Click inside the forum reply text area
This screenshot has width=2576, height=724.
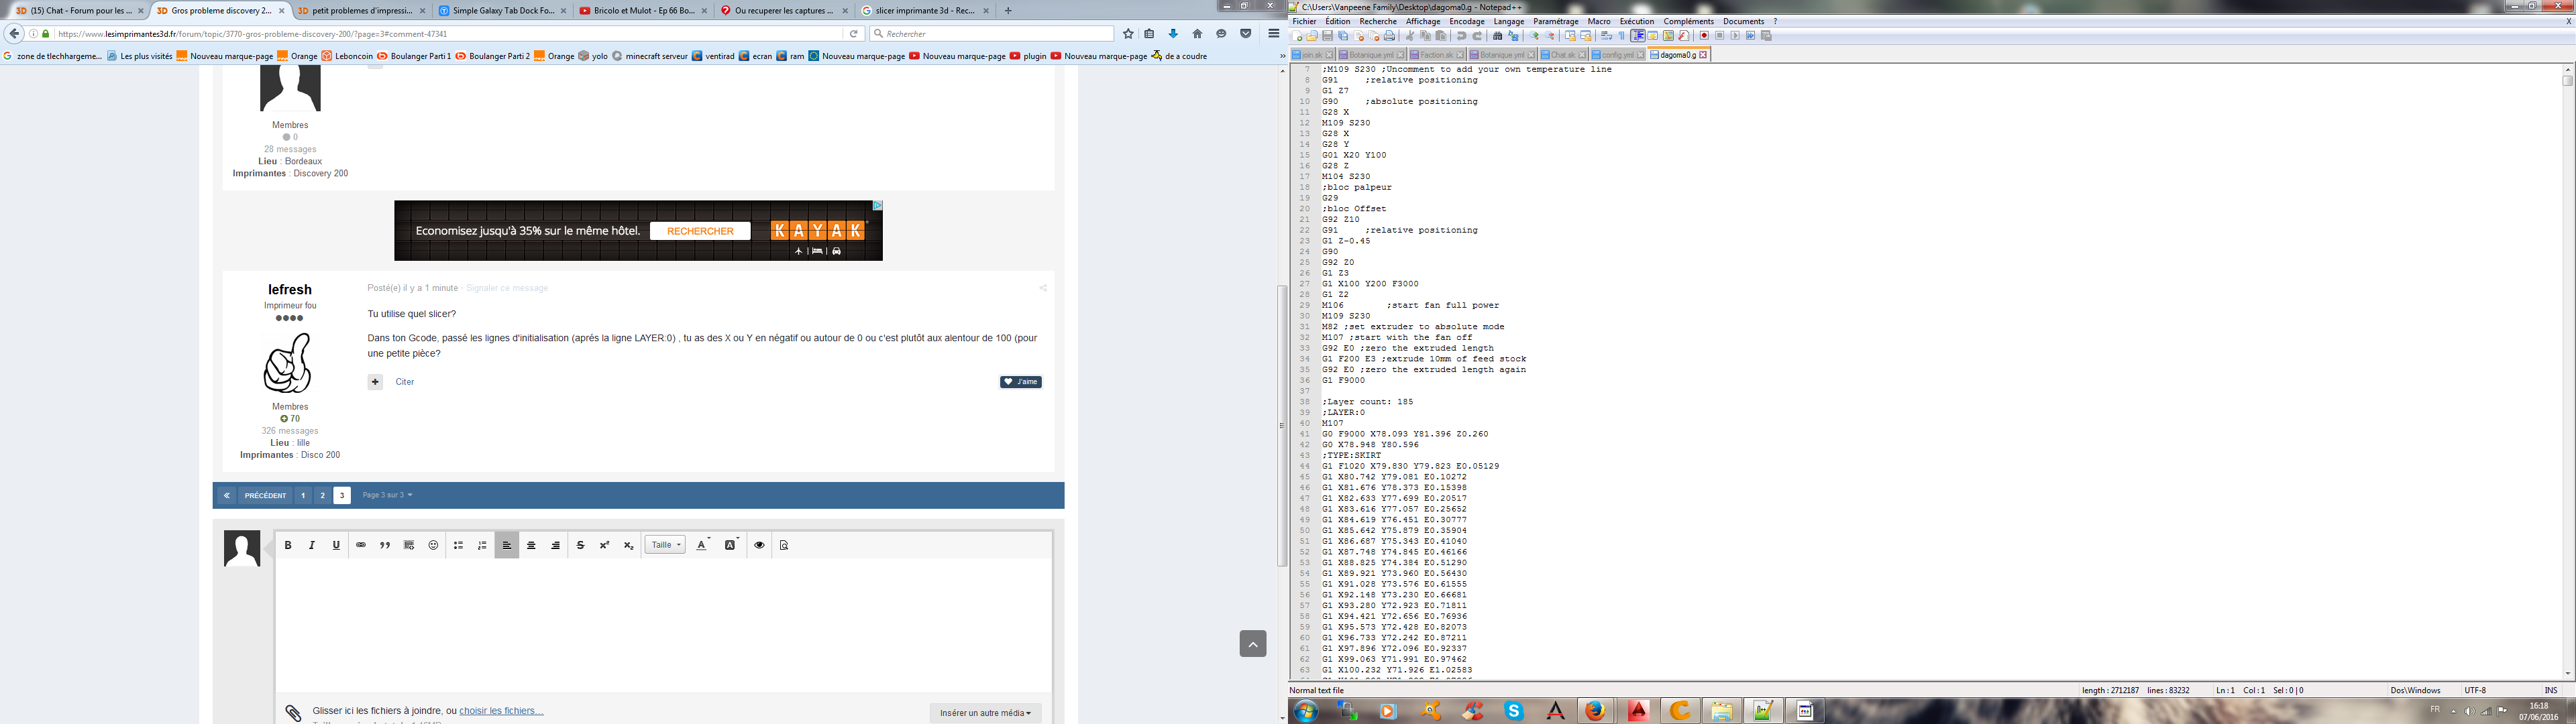[x=664, y=625]
